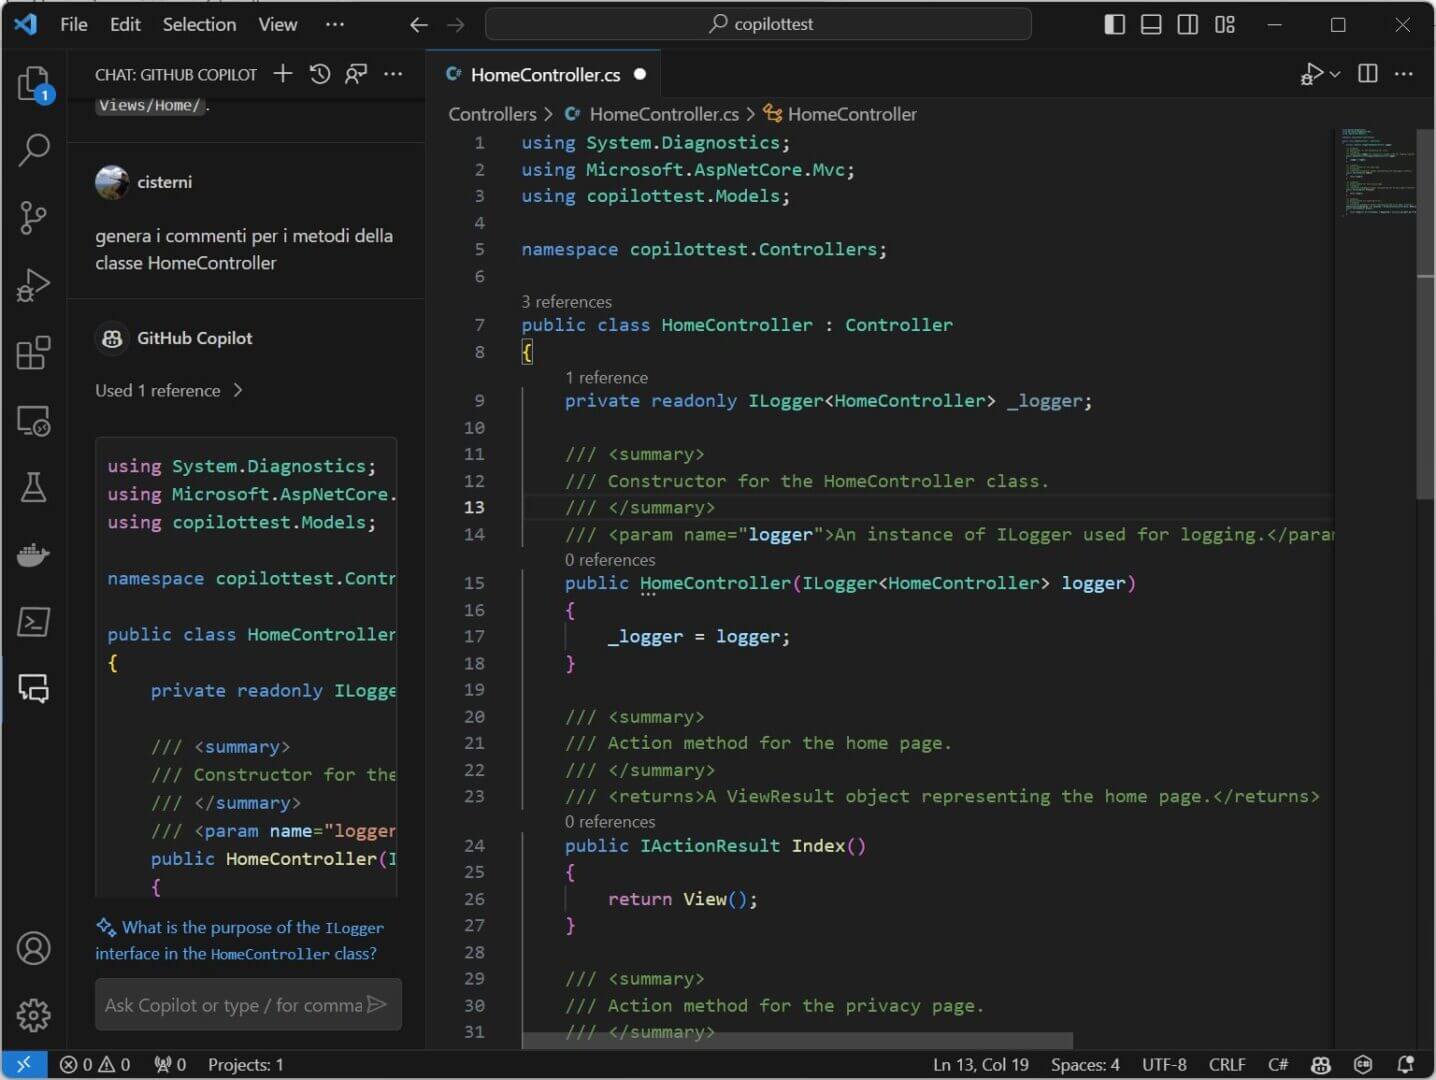Open the Accounts icon in activity bar
1436x1080 pixels.
coord(33,948)
